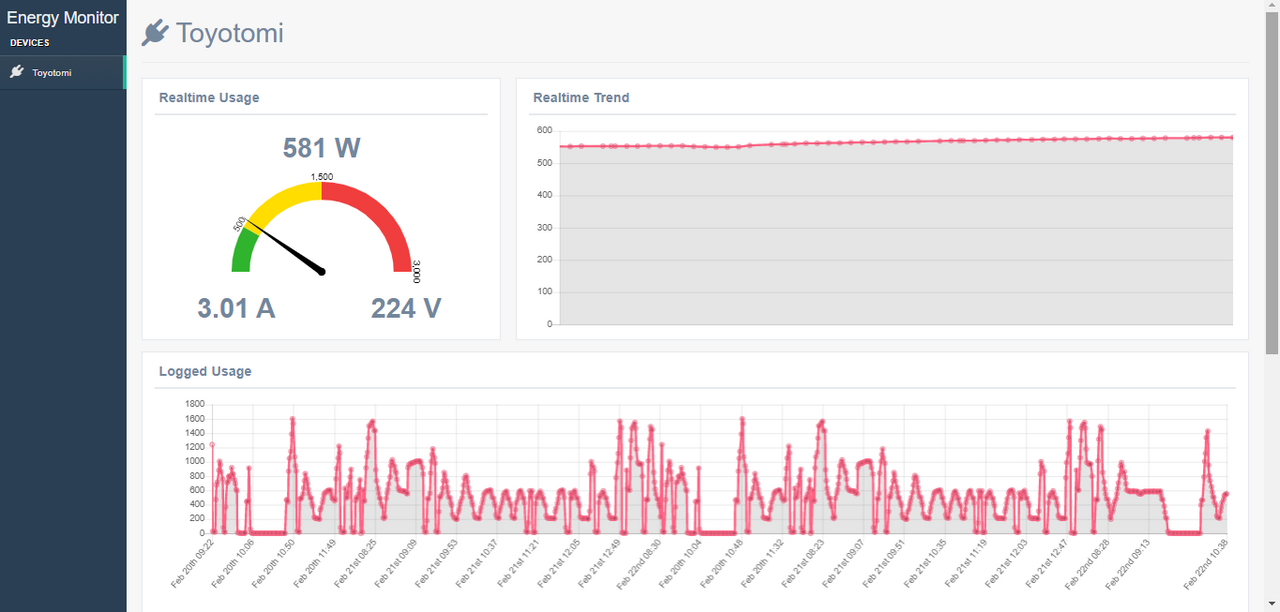Click the large plug icon in page header
This screenshot has width=1280, height=612.
point(154,34)
